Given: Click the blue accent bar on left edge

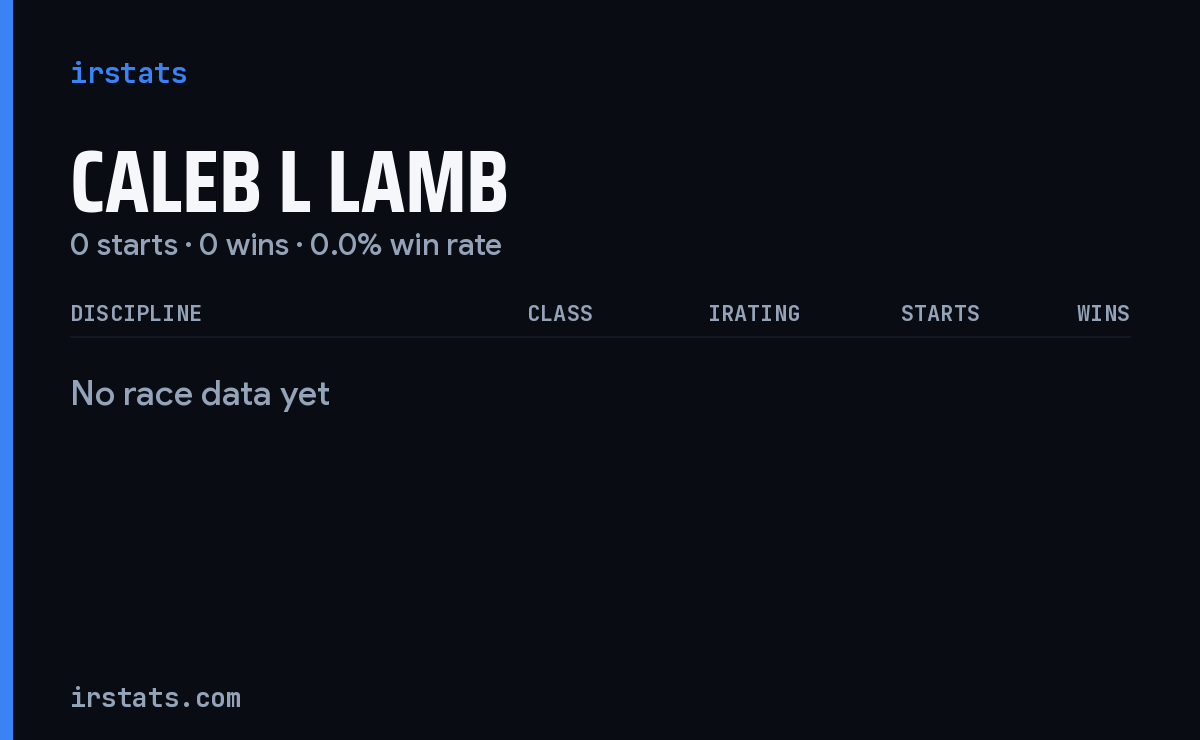Looking at the screenshot, I should 6,370.
